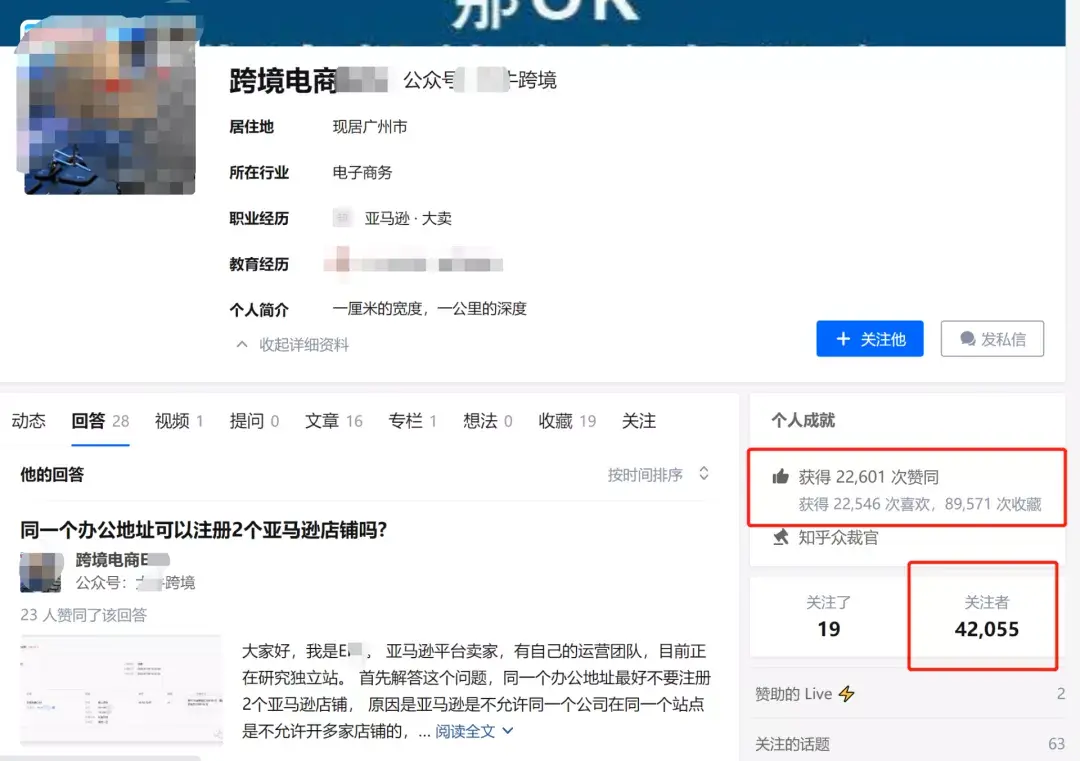Viewport: 1080px width, 761px height.
Task: Click the briefcase icon beside 亚马逊·大卖
Action: pyautogui.click(x=341, y=218)
